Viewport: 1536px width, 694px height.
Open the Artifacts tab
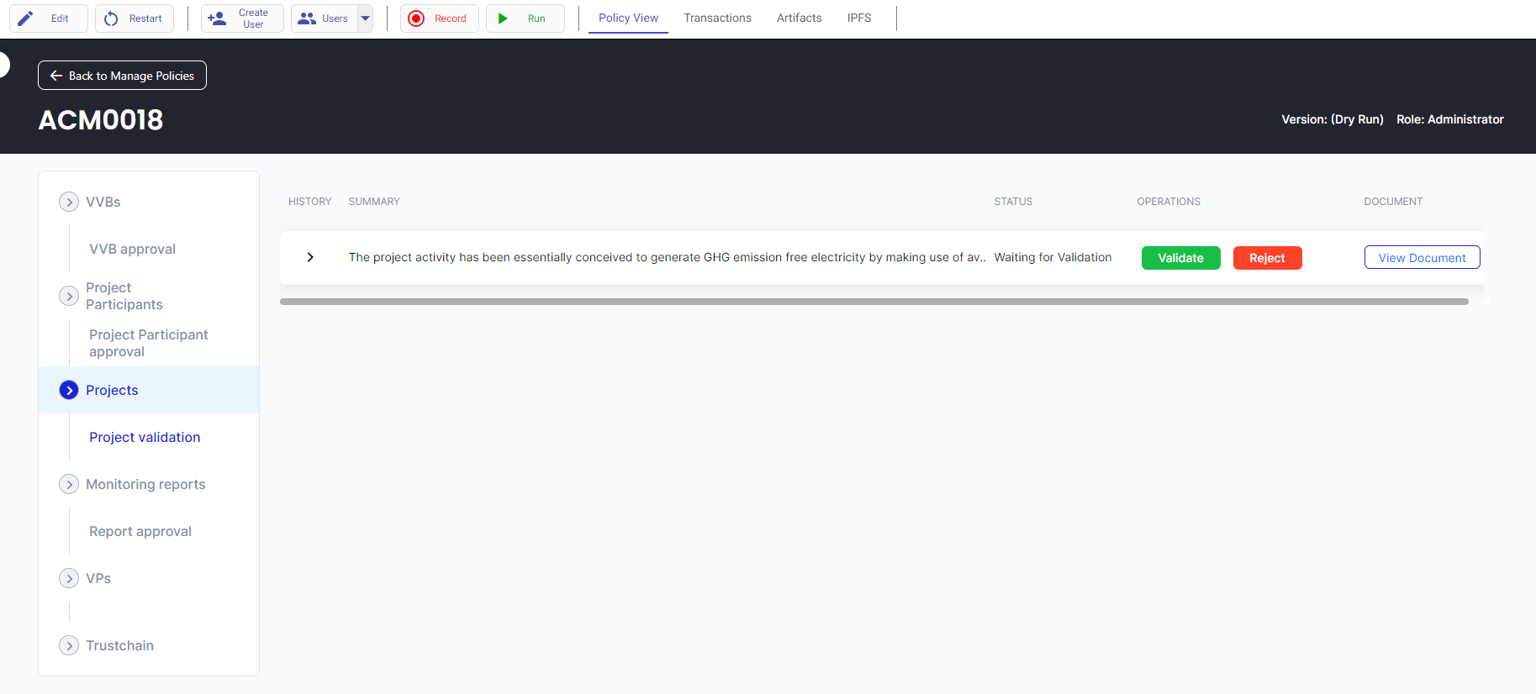(x=799, y=18)
